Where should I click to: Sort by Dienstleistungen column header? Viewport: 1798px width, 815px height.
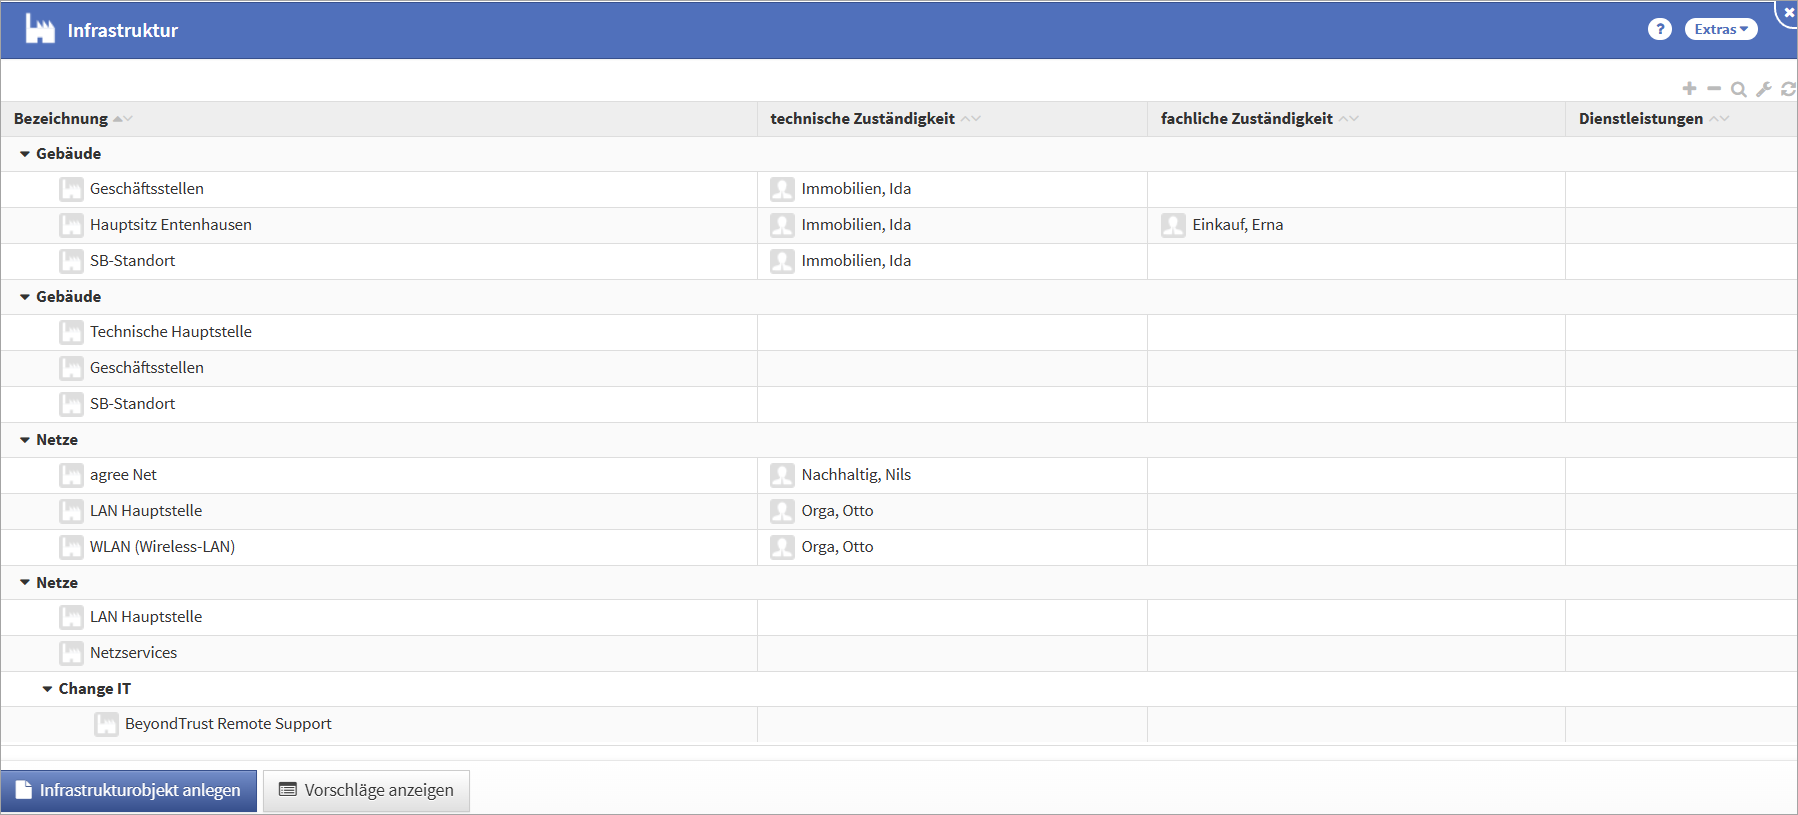tap(1640, 119)
